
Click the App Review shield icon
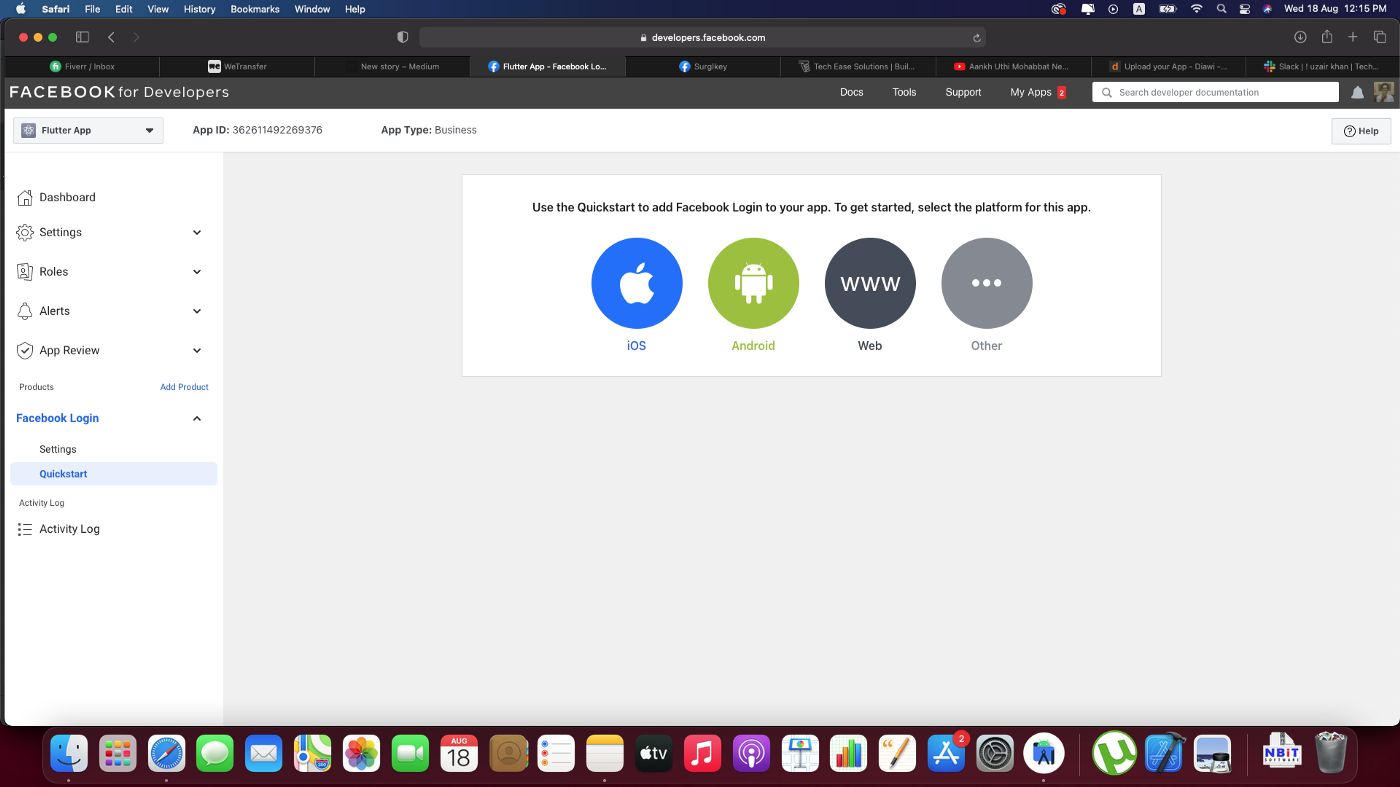coord(25,350)
